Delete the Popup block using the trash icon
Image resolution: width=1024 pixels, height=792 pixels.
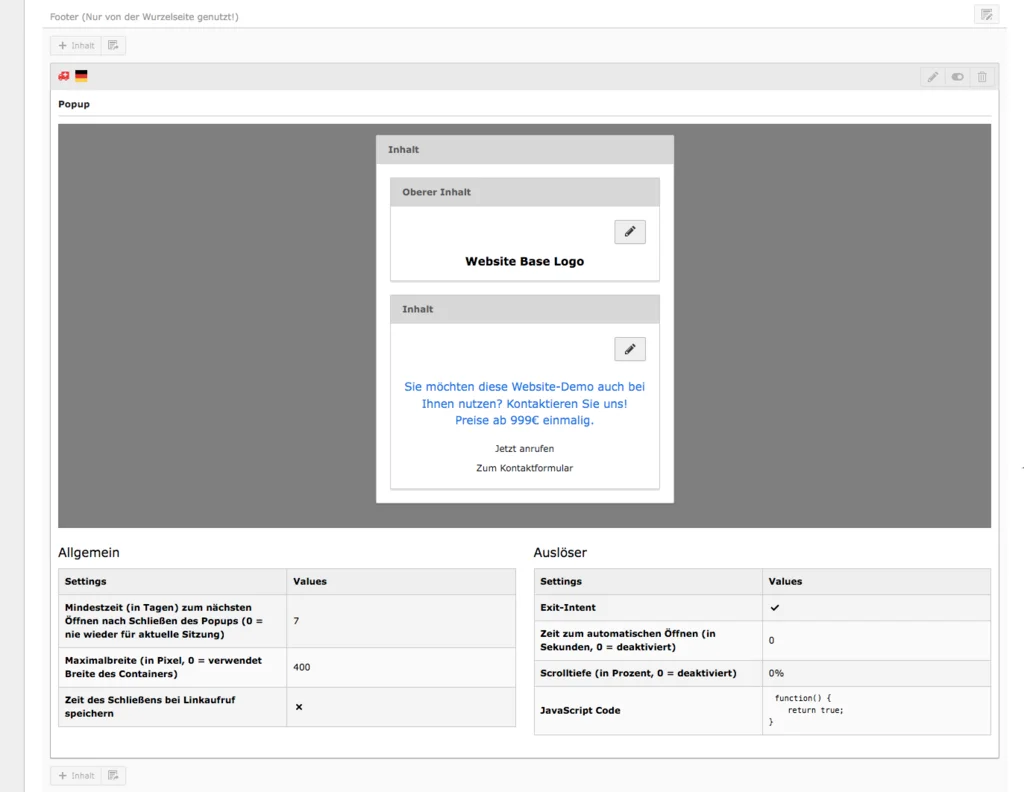[x=982, y=76]
